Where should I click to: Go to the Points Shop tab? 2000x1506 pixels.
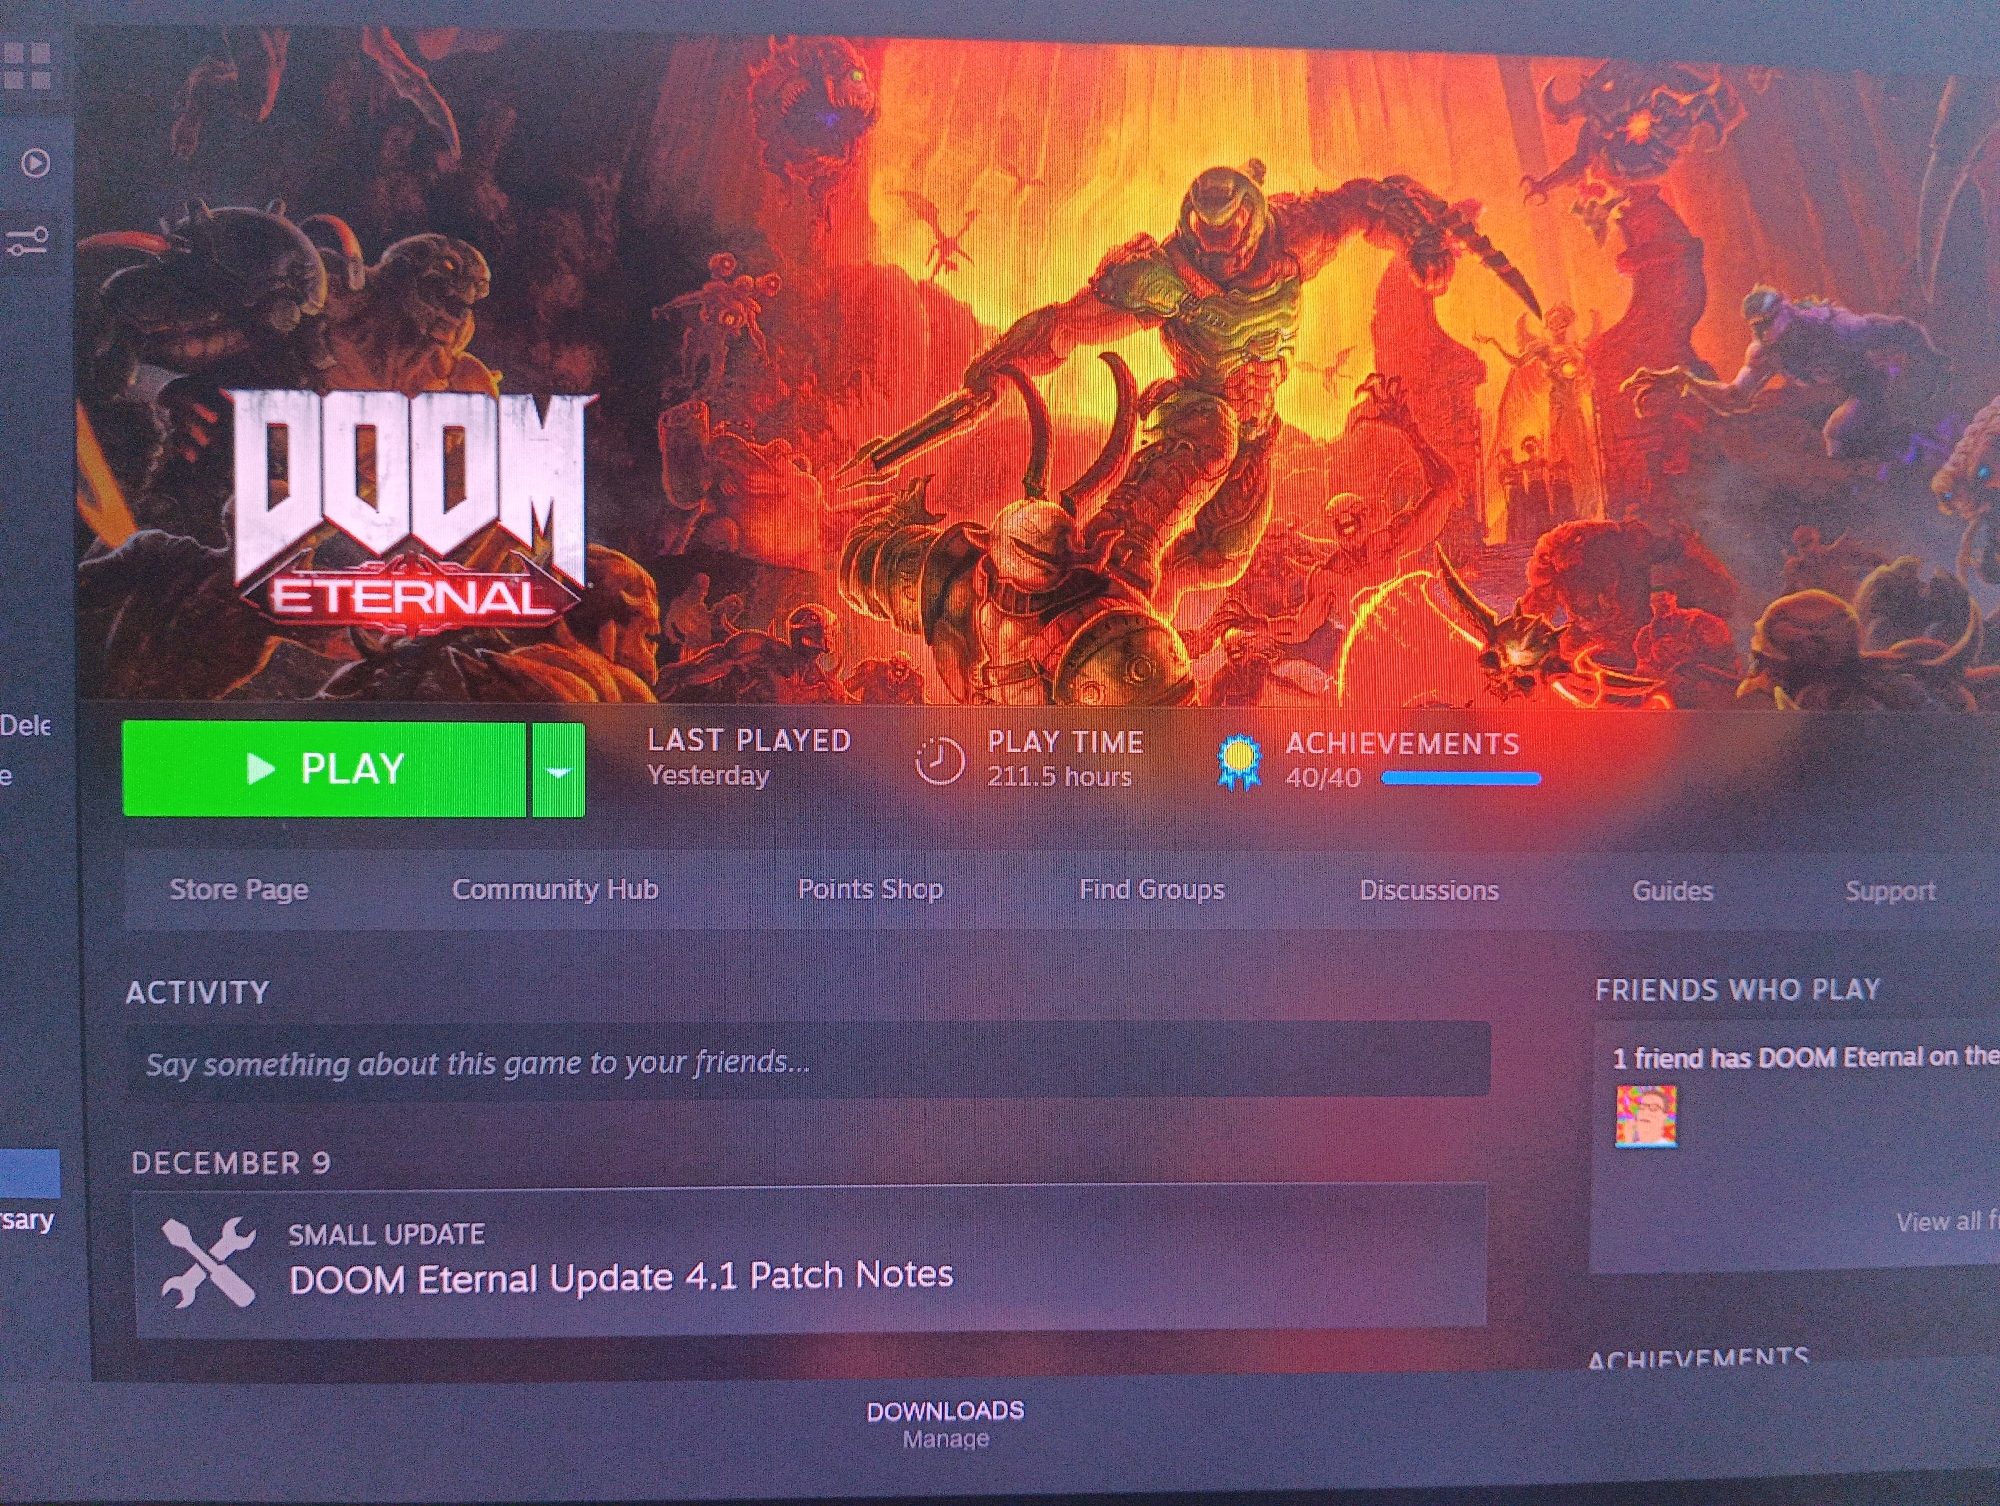[870, 889]
